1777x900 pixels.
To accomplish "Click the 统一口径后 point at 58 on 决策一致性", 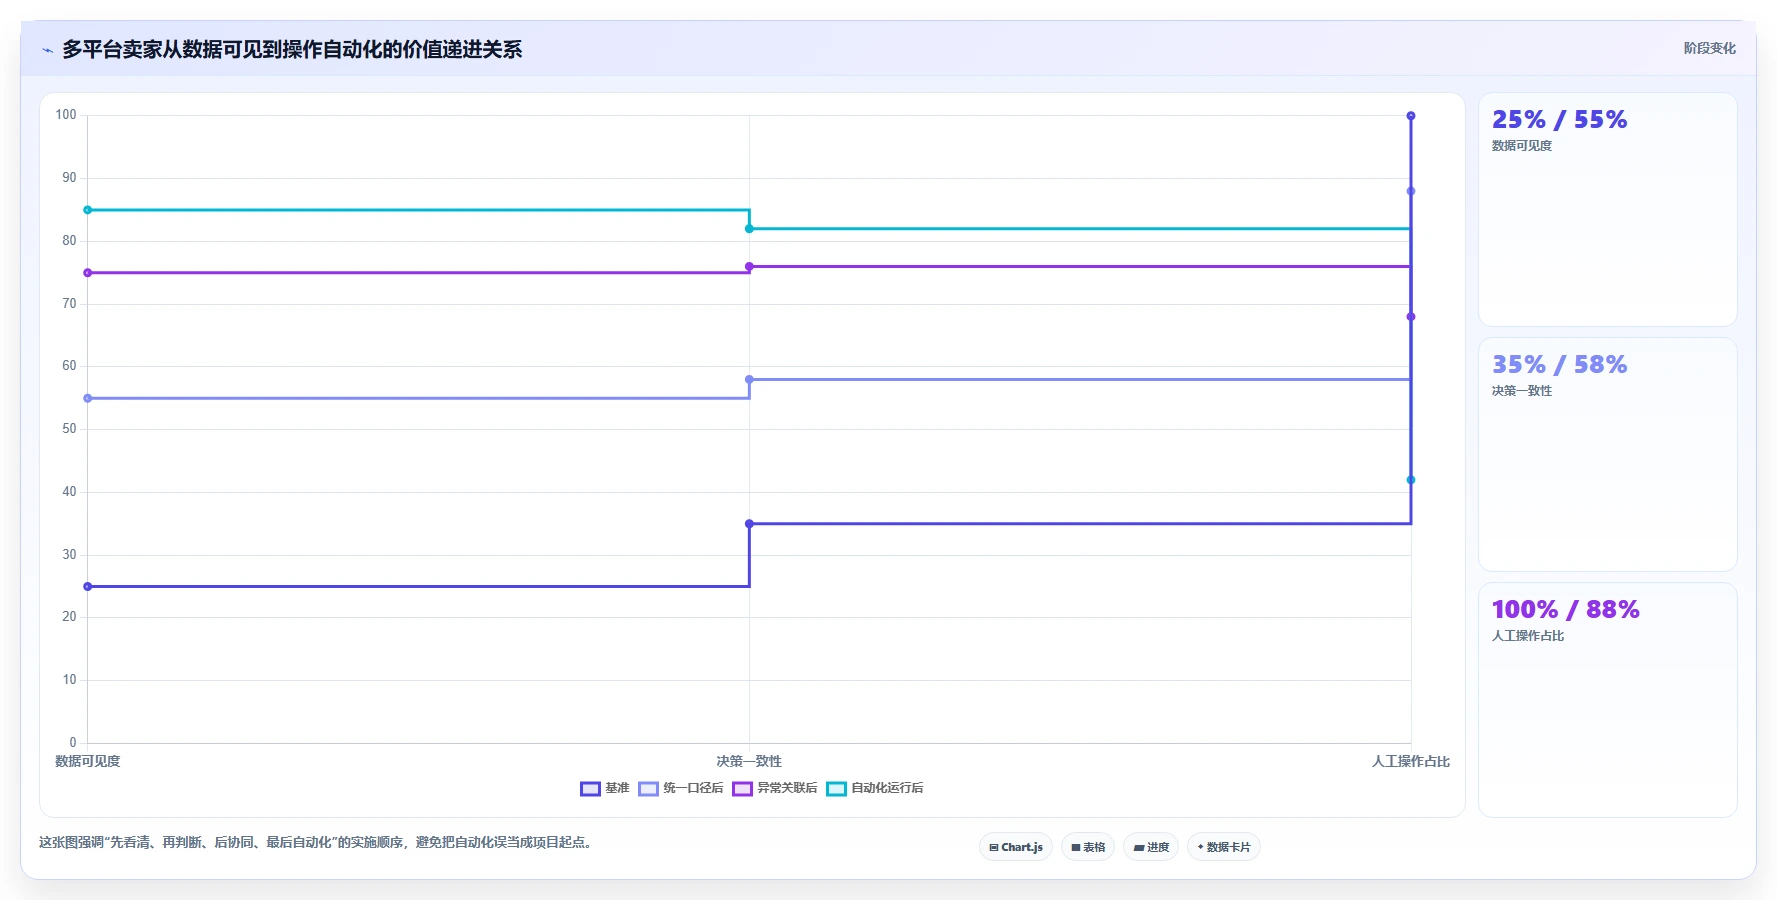I will tap(749, 380).
